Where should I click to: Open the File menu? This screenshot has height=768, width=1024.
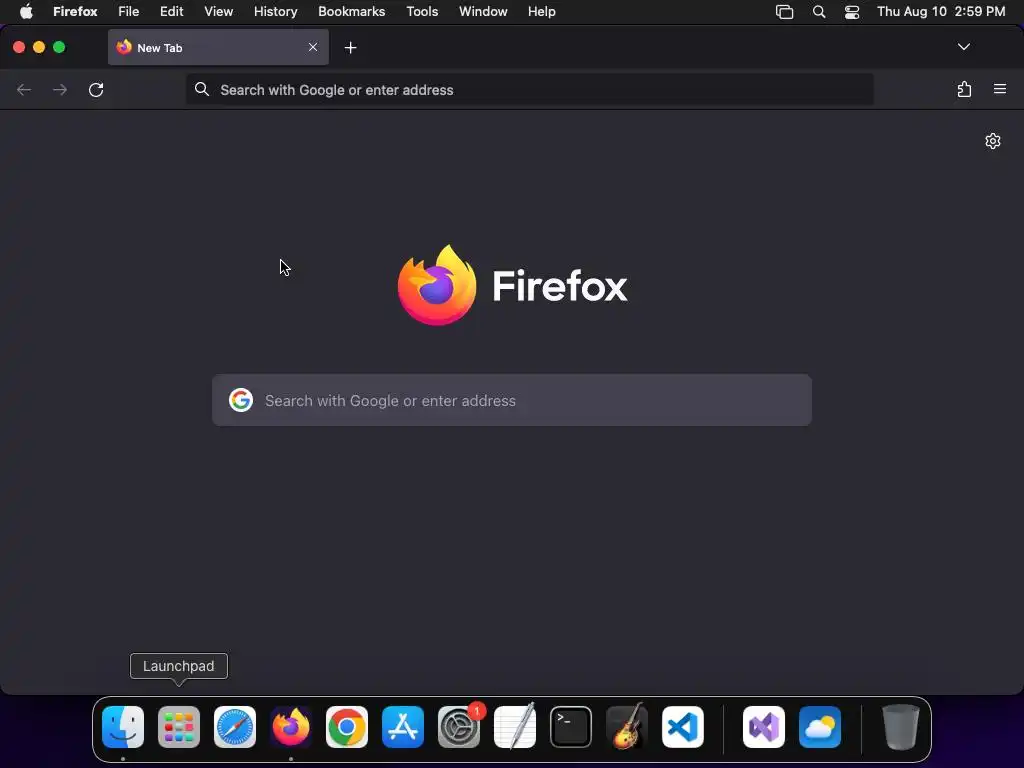(x=129, y=12)
